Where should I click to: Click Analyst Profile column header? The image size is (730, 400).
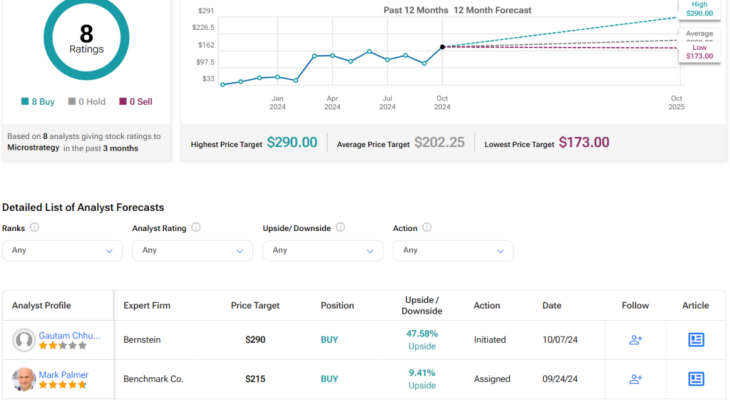(41, 305)
